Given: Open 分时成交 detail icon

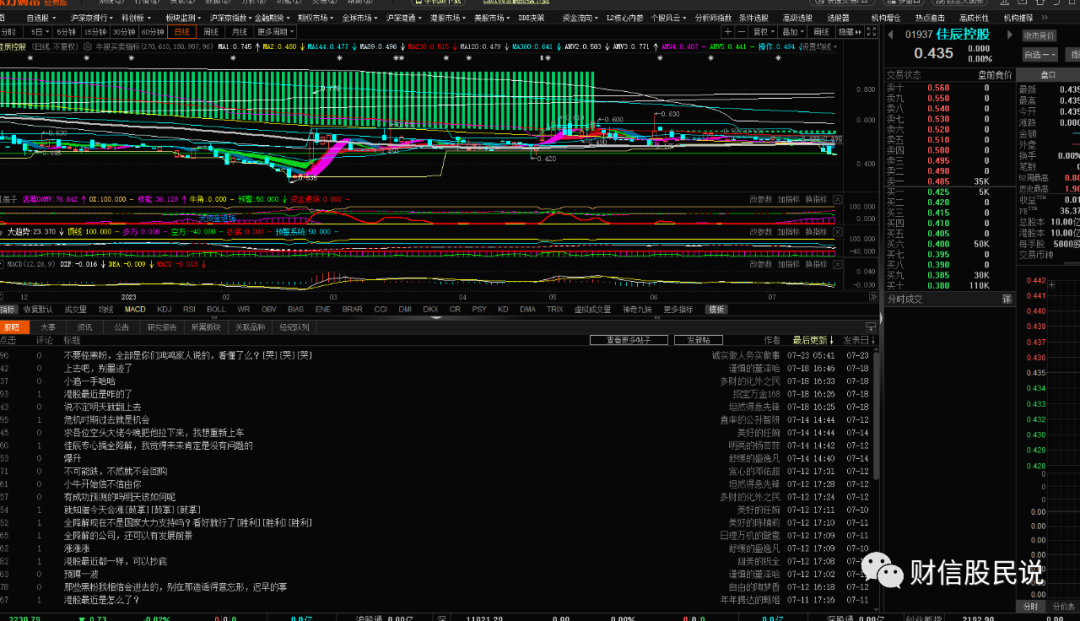Looking at the screenshot, I should click(x=1006, y=299).
